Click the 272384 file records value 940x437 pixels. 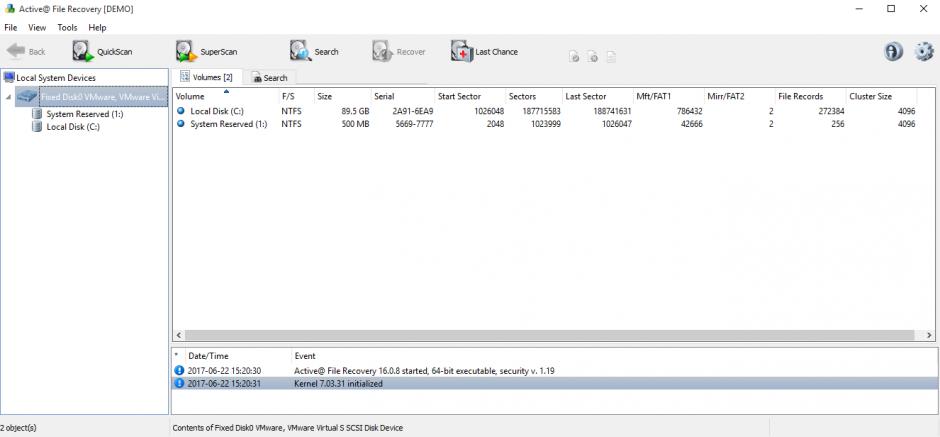tap(830, 111)
